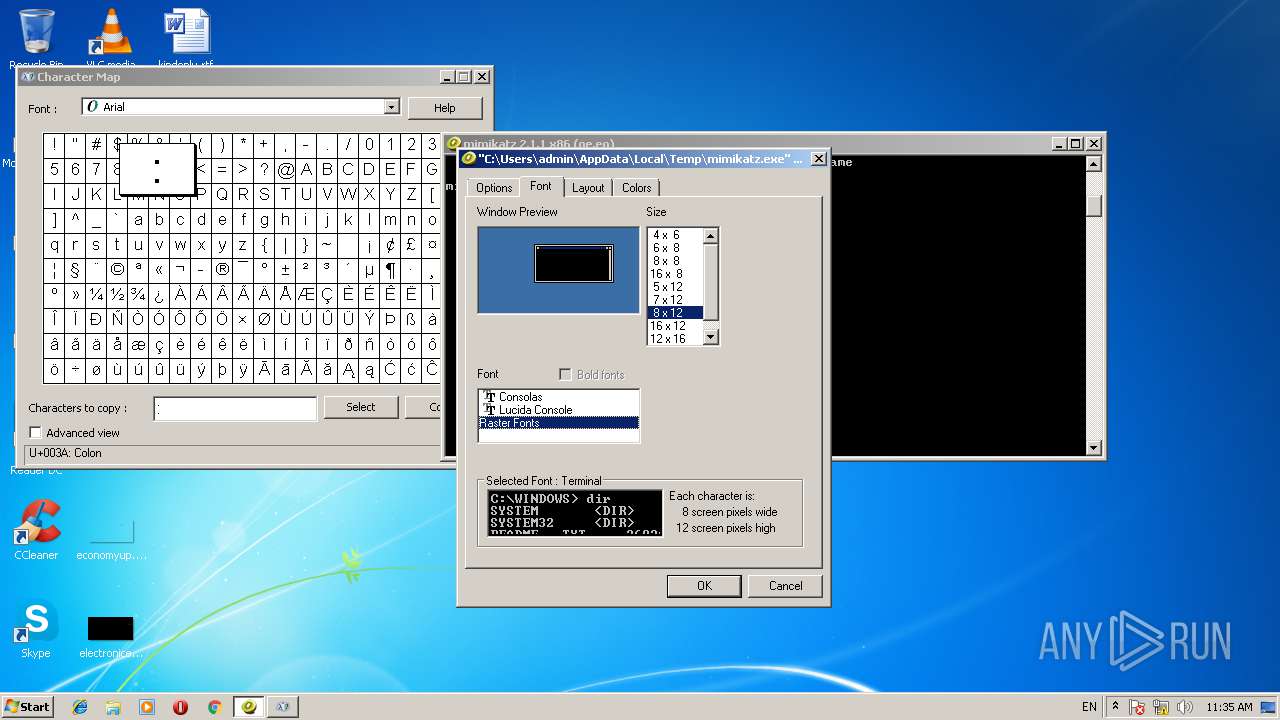Open the volume speaker tray icon
1280x720 pixels.
point(1183,707)
